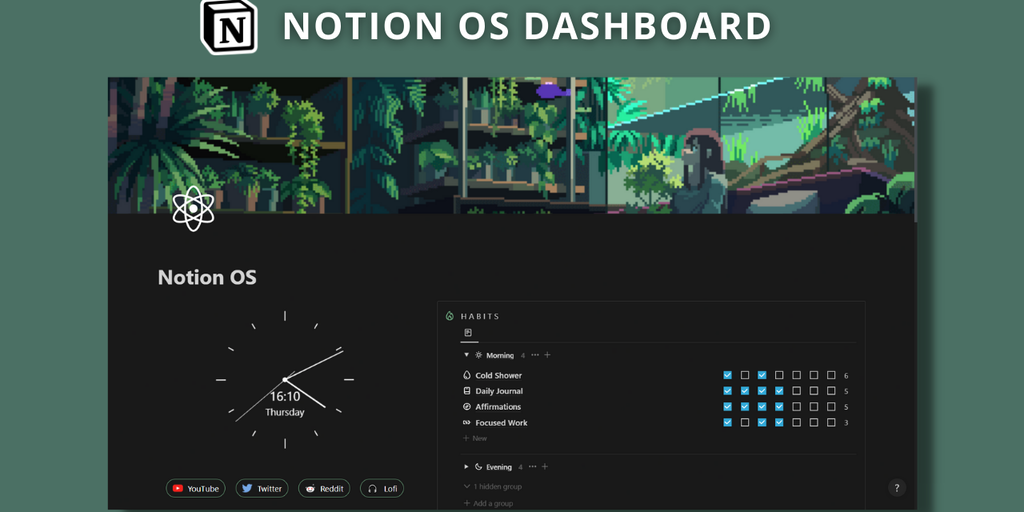Image resolution: width=1024 pixels, height=512 pixels.
Task: Click the HABITS heading text
Action: [480, 316]
